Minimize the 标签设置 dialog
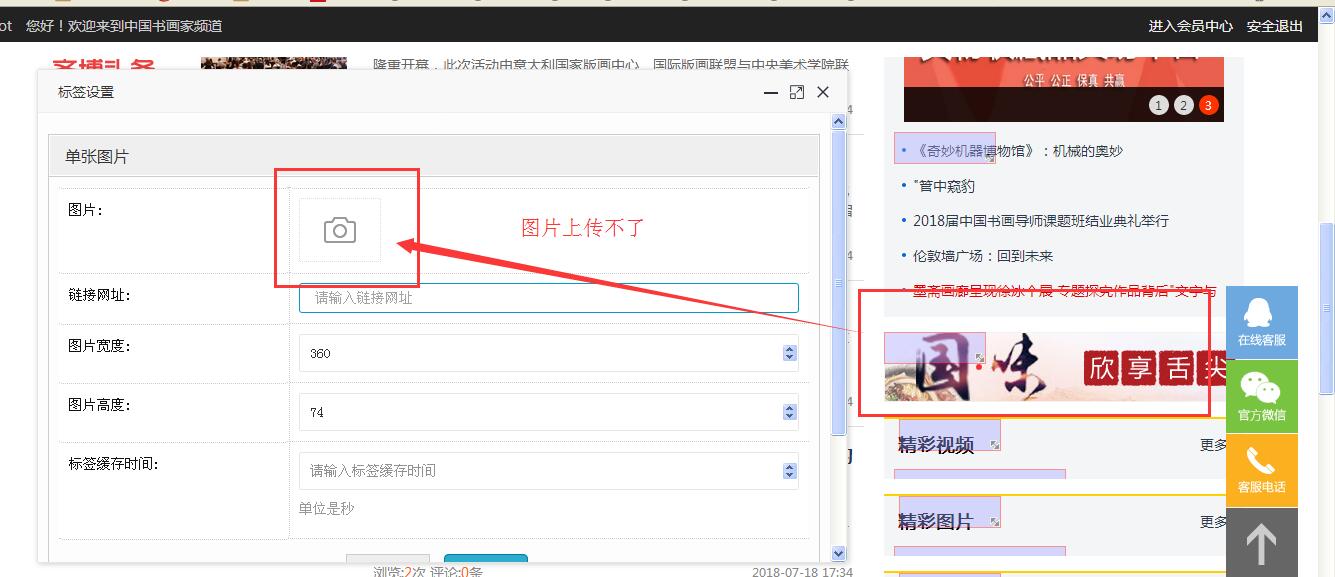The height and width of the screenshot is (577, 1335). [770, 92]
